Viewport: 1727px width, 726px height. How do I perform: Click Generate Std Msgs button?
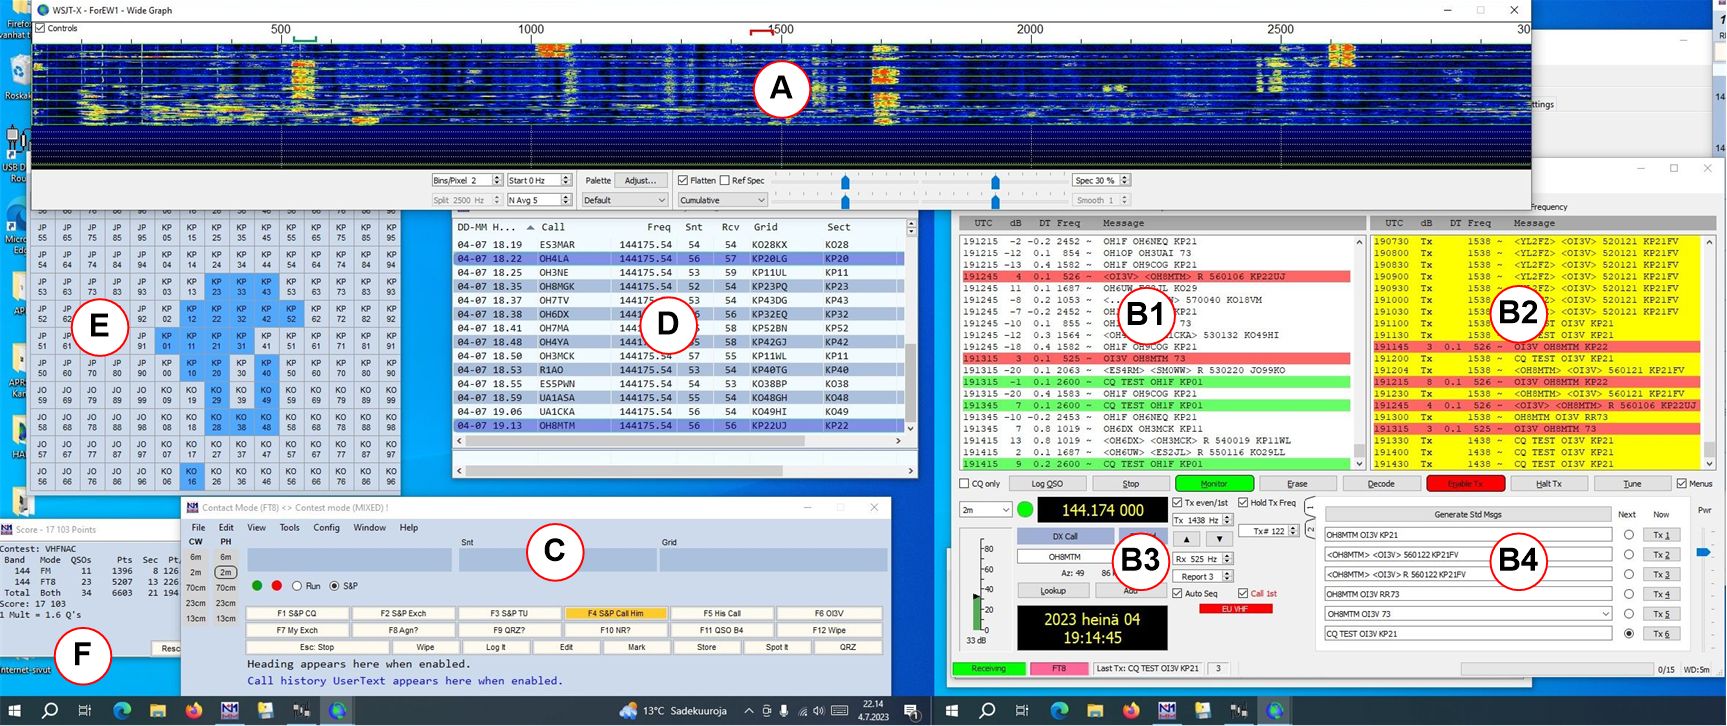(x=1467, y=515)
